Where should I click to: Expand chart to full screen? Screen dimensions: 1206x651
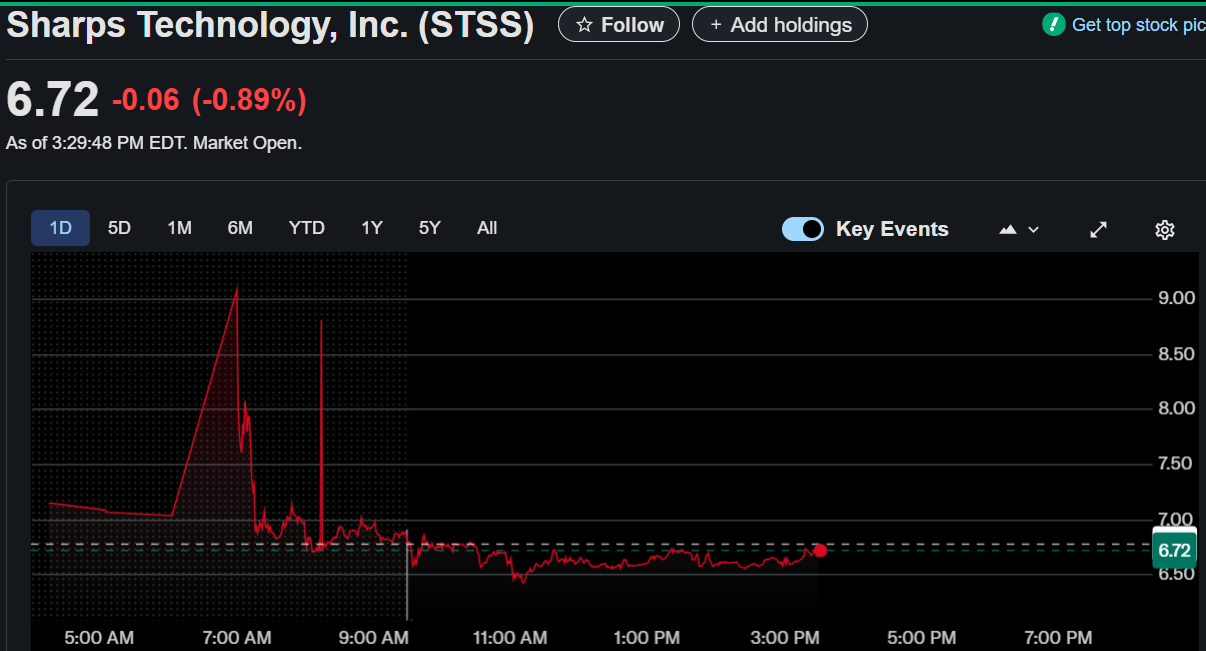[1098, 229]
